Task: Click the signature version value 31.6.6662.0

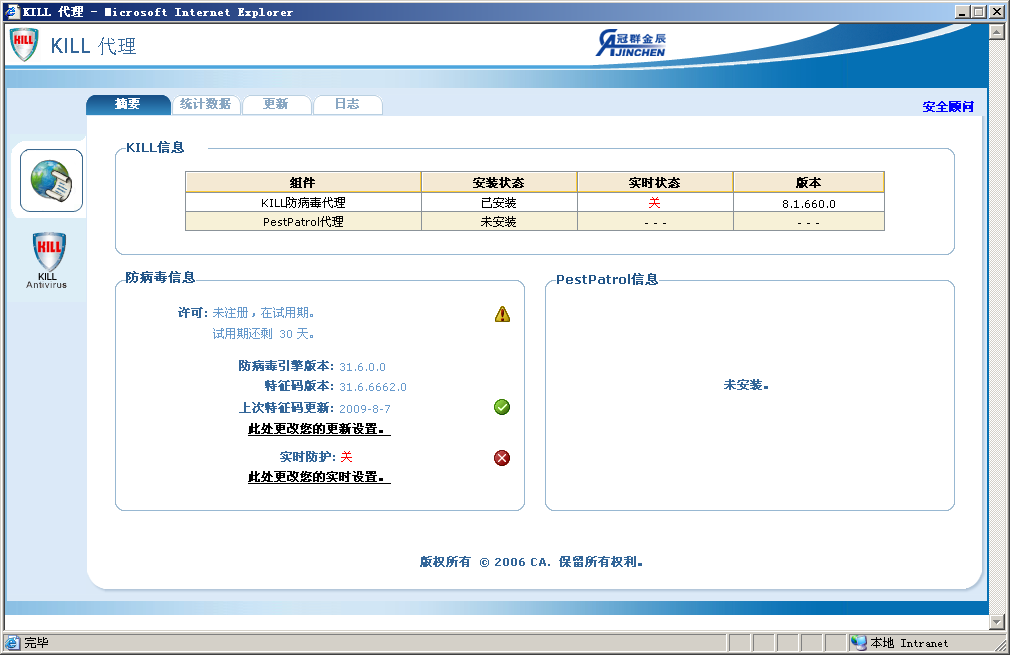Action: [x=373, y=387]
